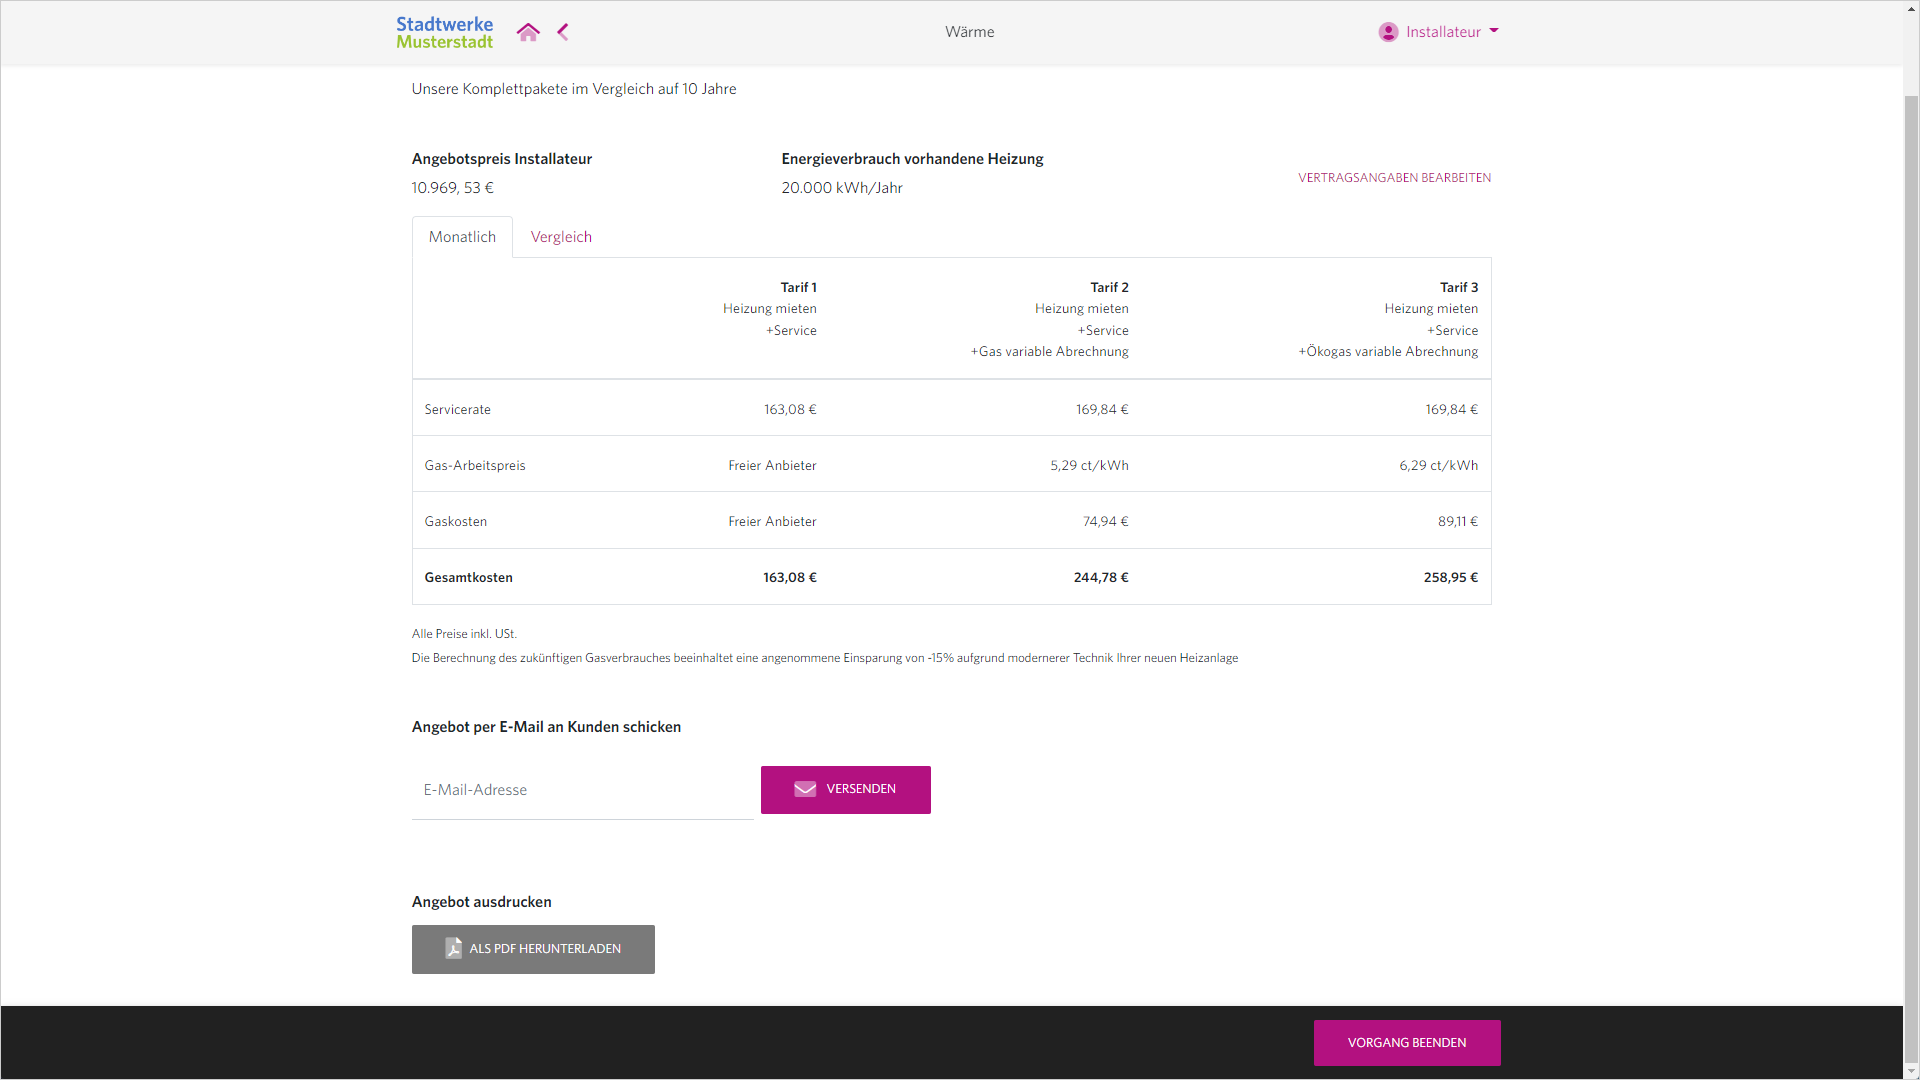Click the back chevron arrow
This screenshot has width=1920, height=1080.
[x=563, y=32]
